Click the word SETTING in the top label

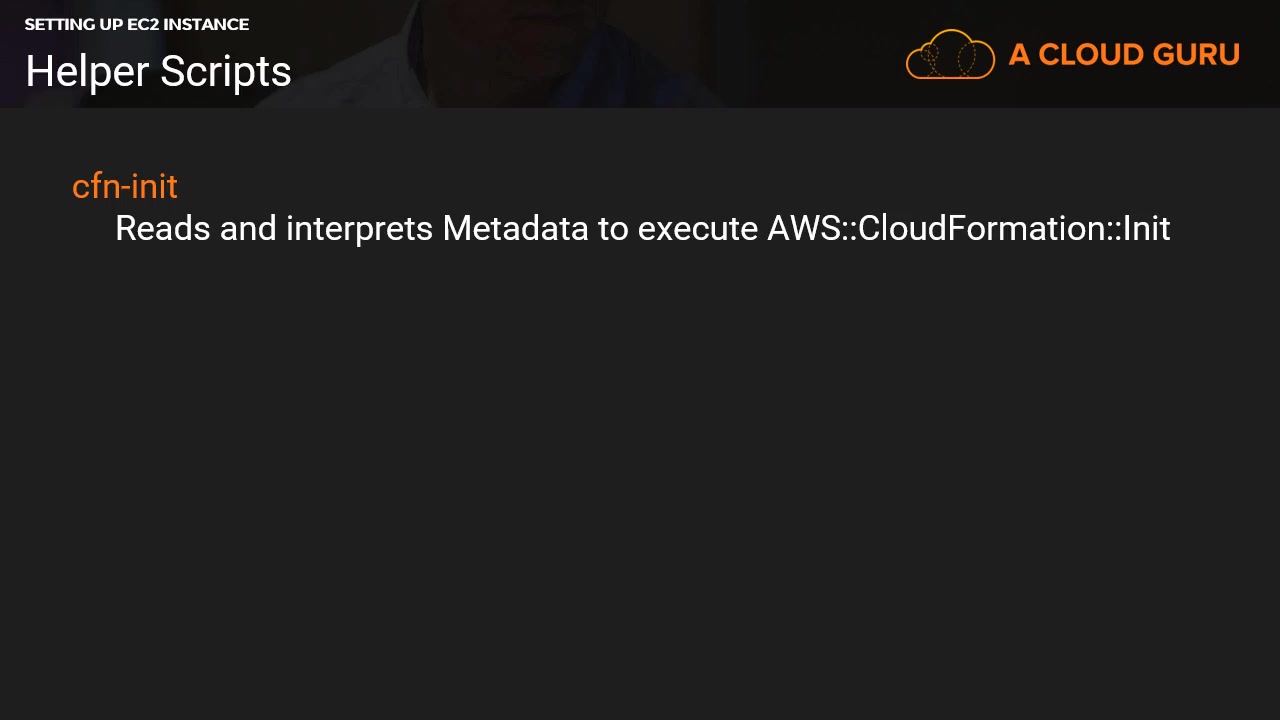point(59,24)
